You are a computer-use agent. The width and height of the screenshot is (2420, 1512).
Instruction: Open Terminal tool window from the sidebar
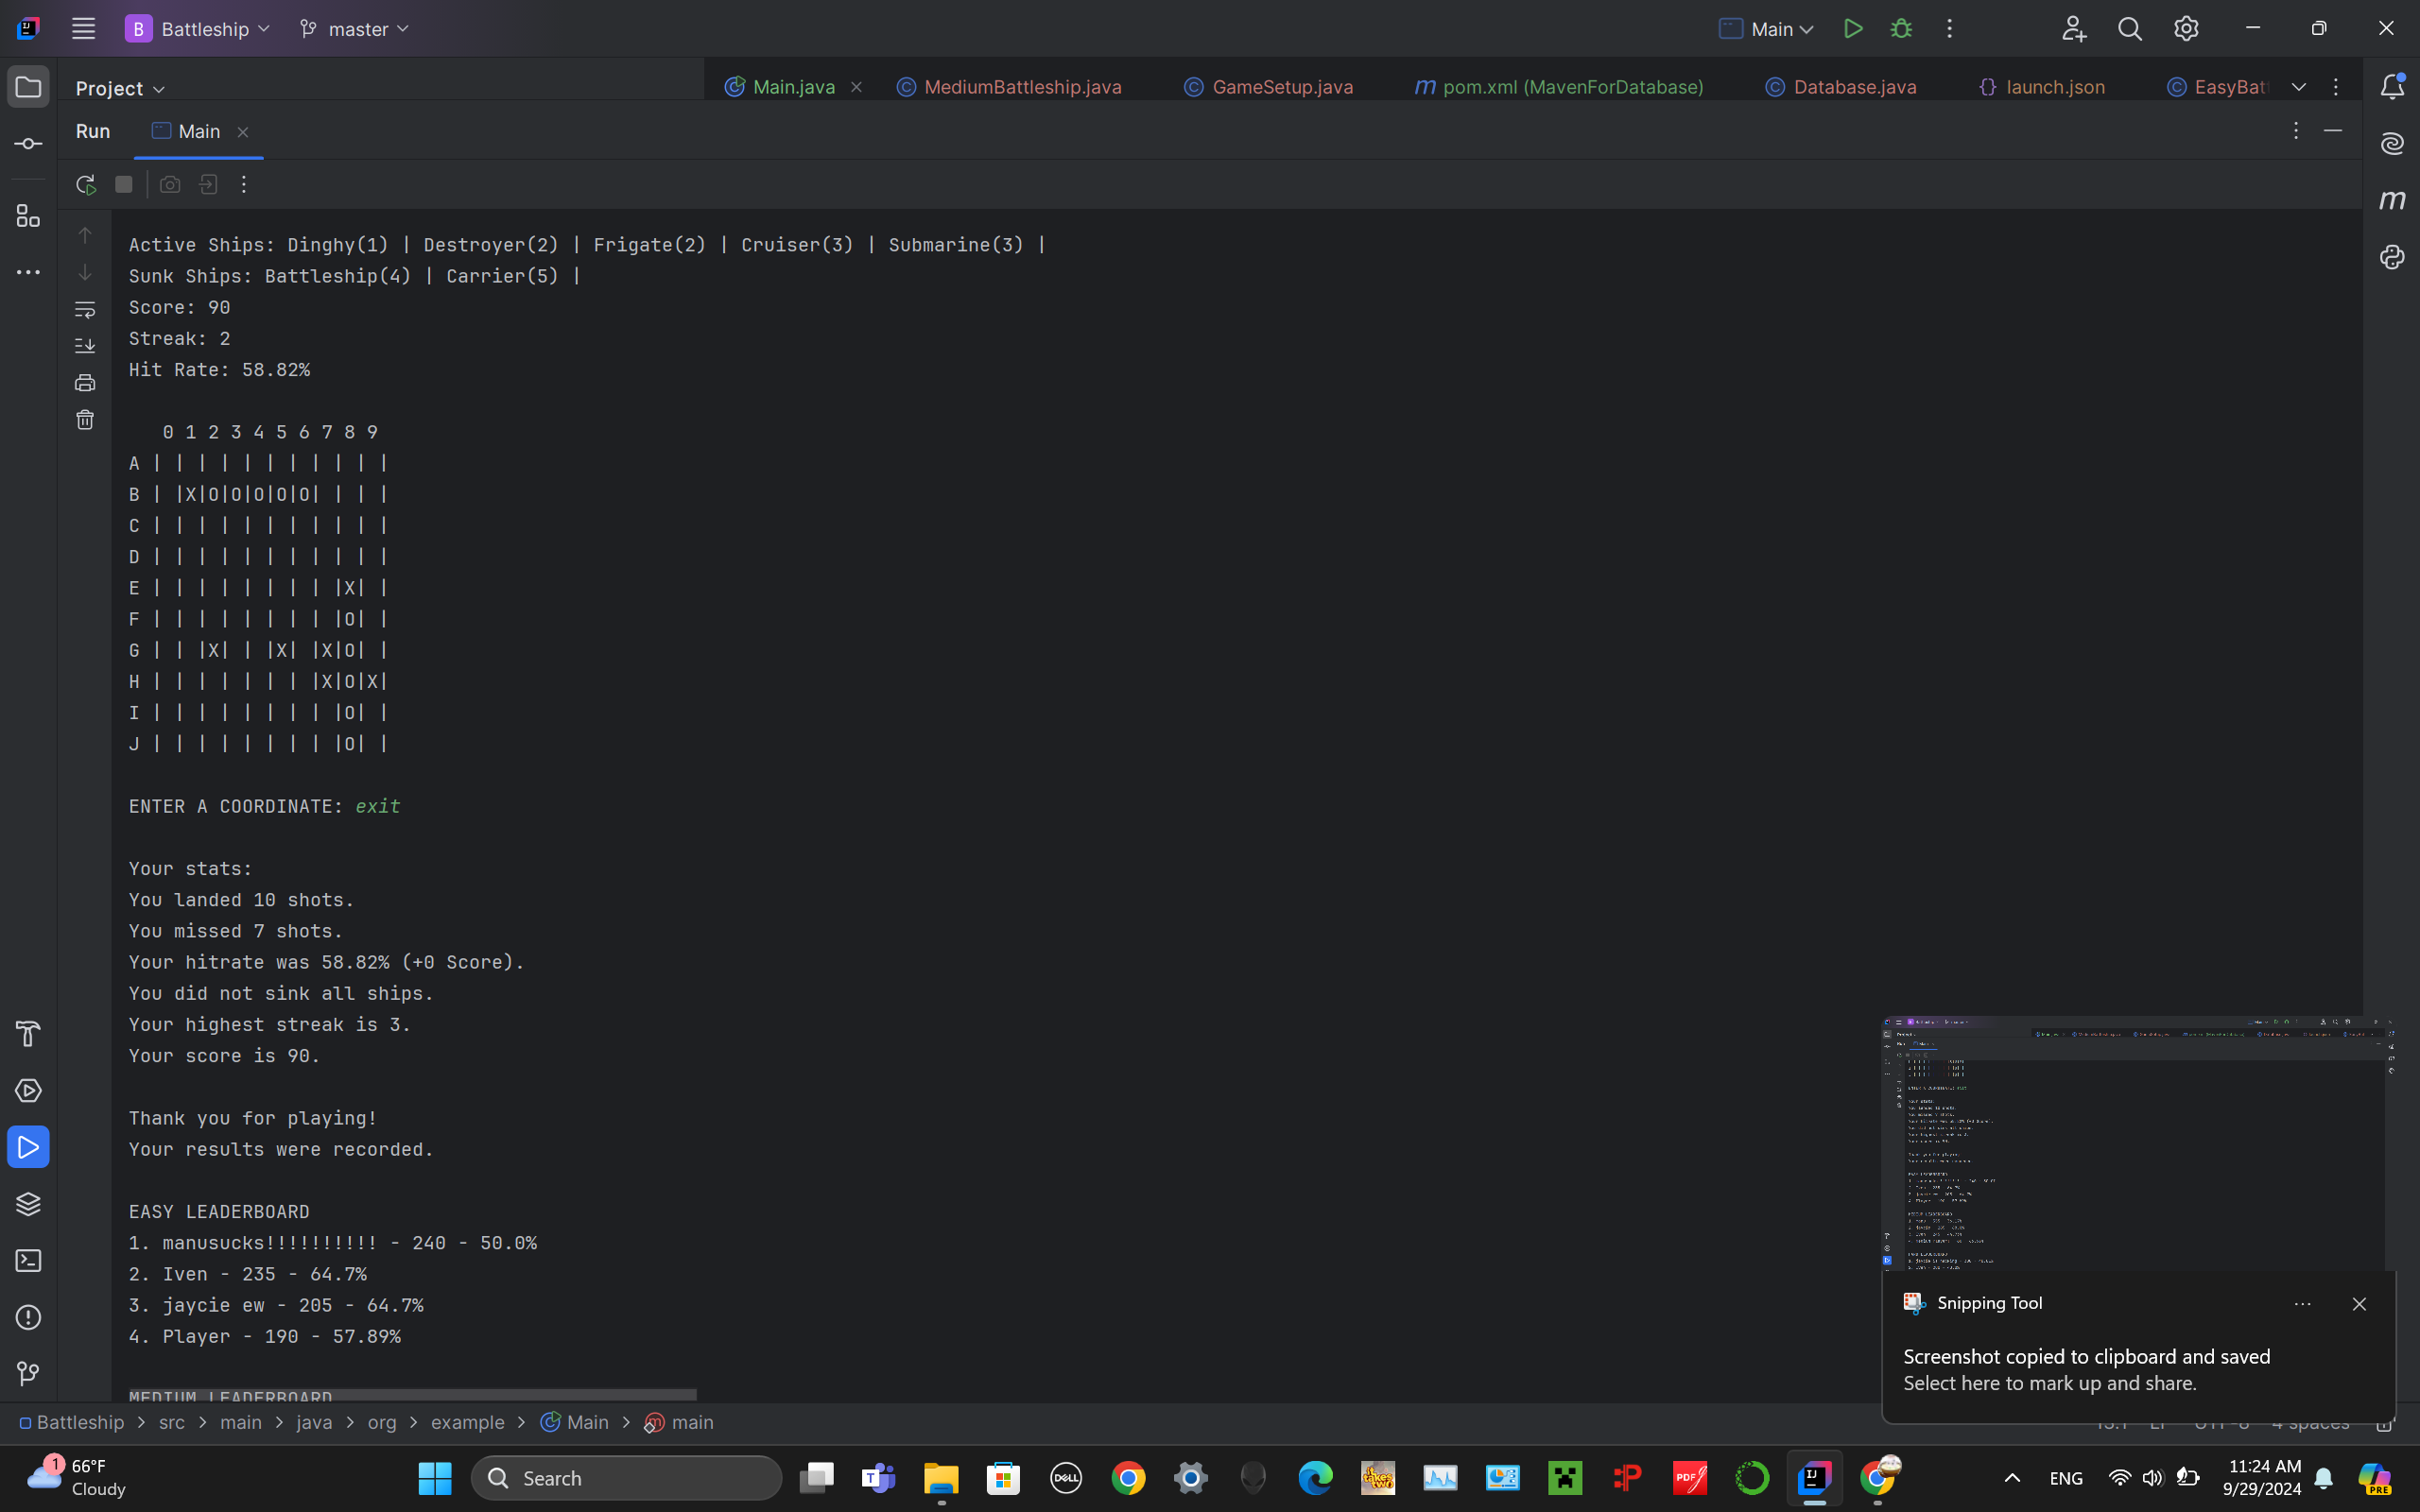[x=28, y=1261]
